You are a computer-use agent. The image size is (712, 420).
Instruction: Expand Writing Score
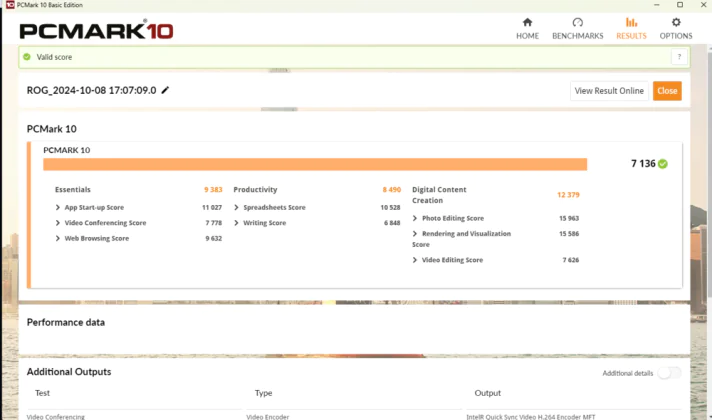tap(236, 223)
